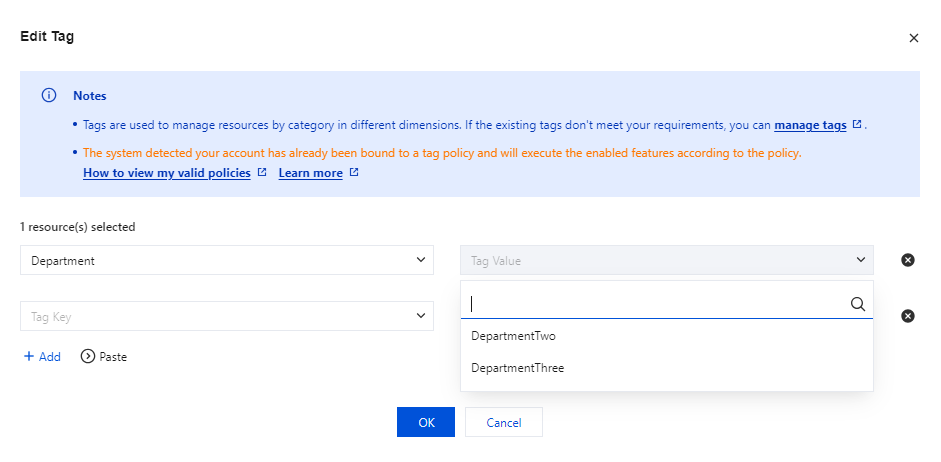The height and width of the screenshot is (462, 941).
Task: Close the Edit Tag dialog
Action: (x=913, y=38)
